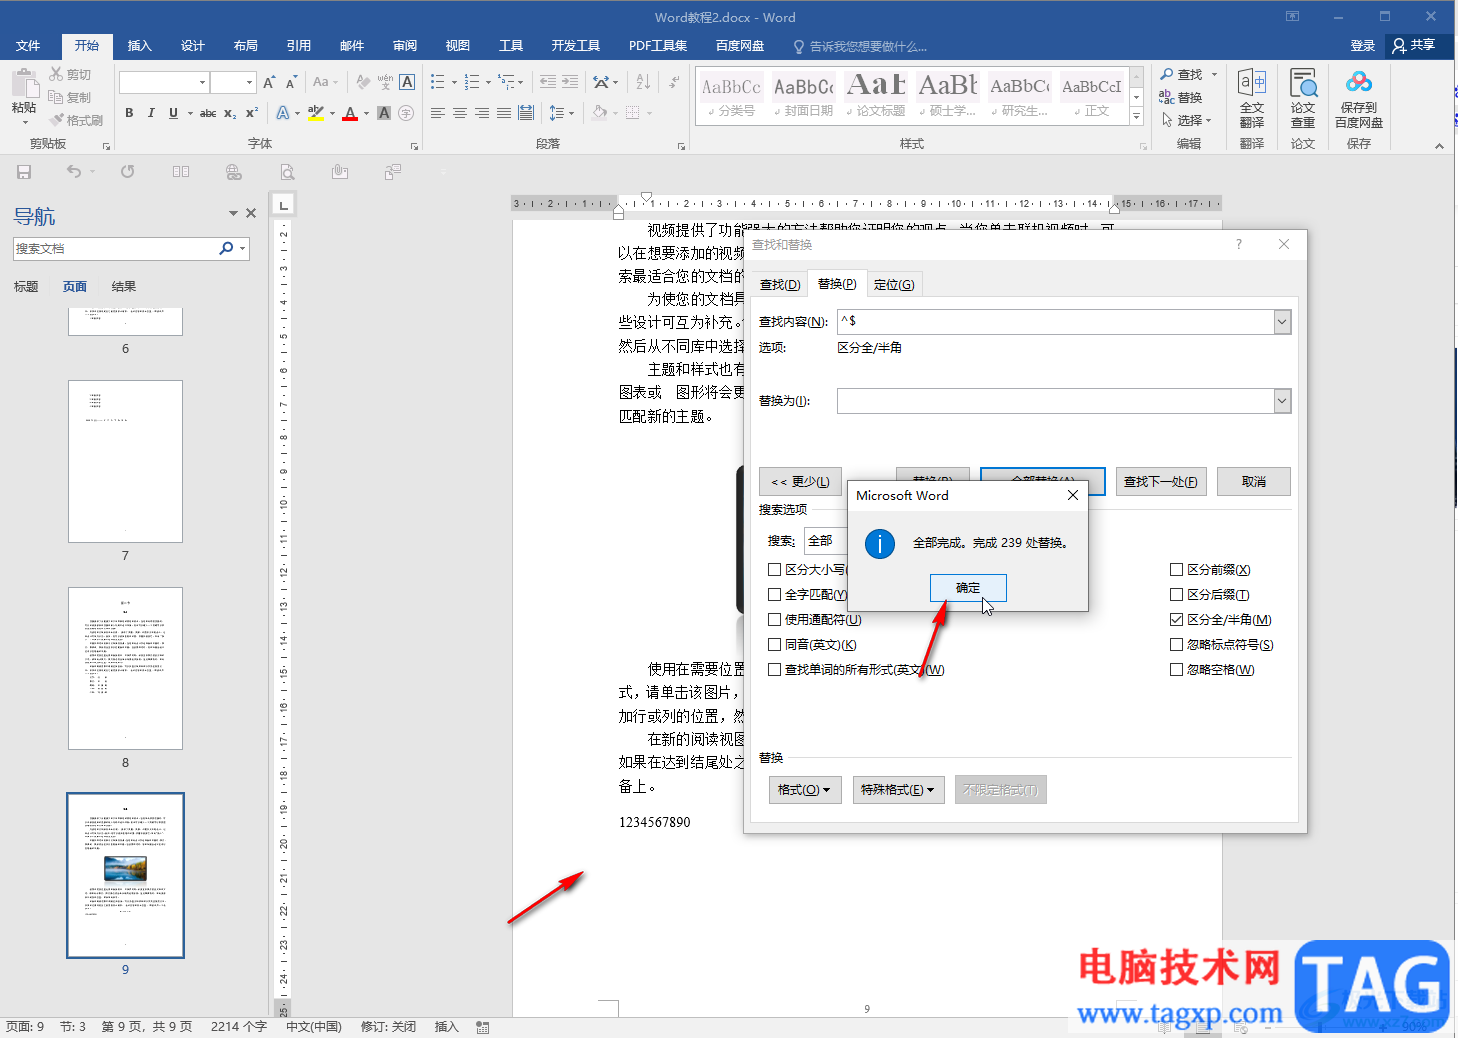Click the search magnifier in navigation pane
1458x1038 pixels.
226,248
